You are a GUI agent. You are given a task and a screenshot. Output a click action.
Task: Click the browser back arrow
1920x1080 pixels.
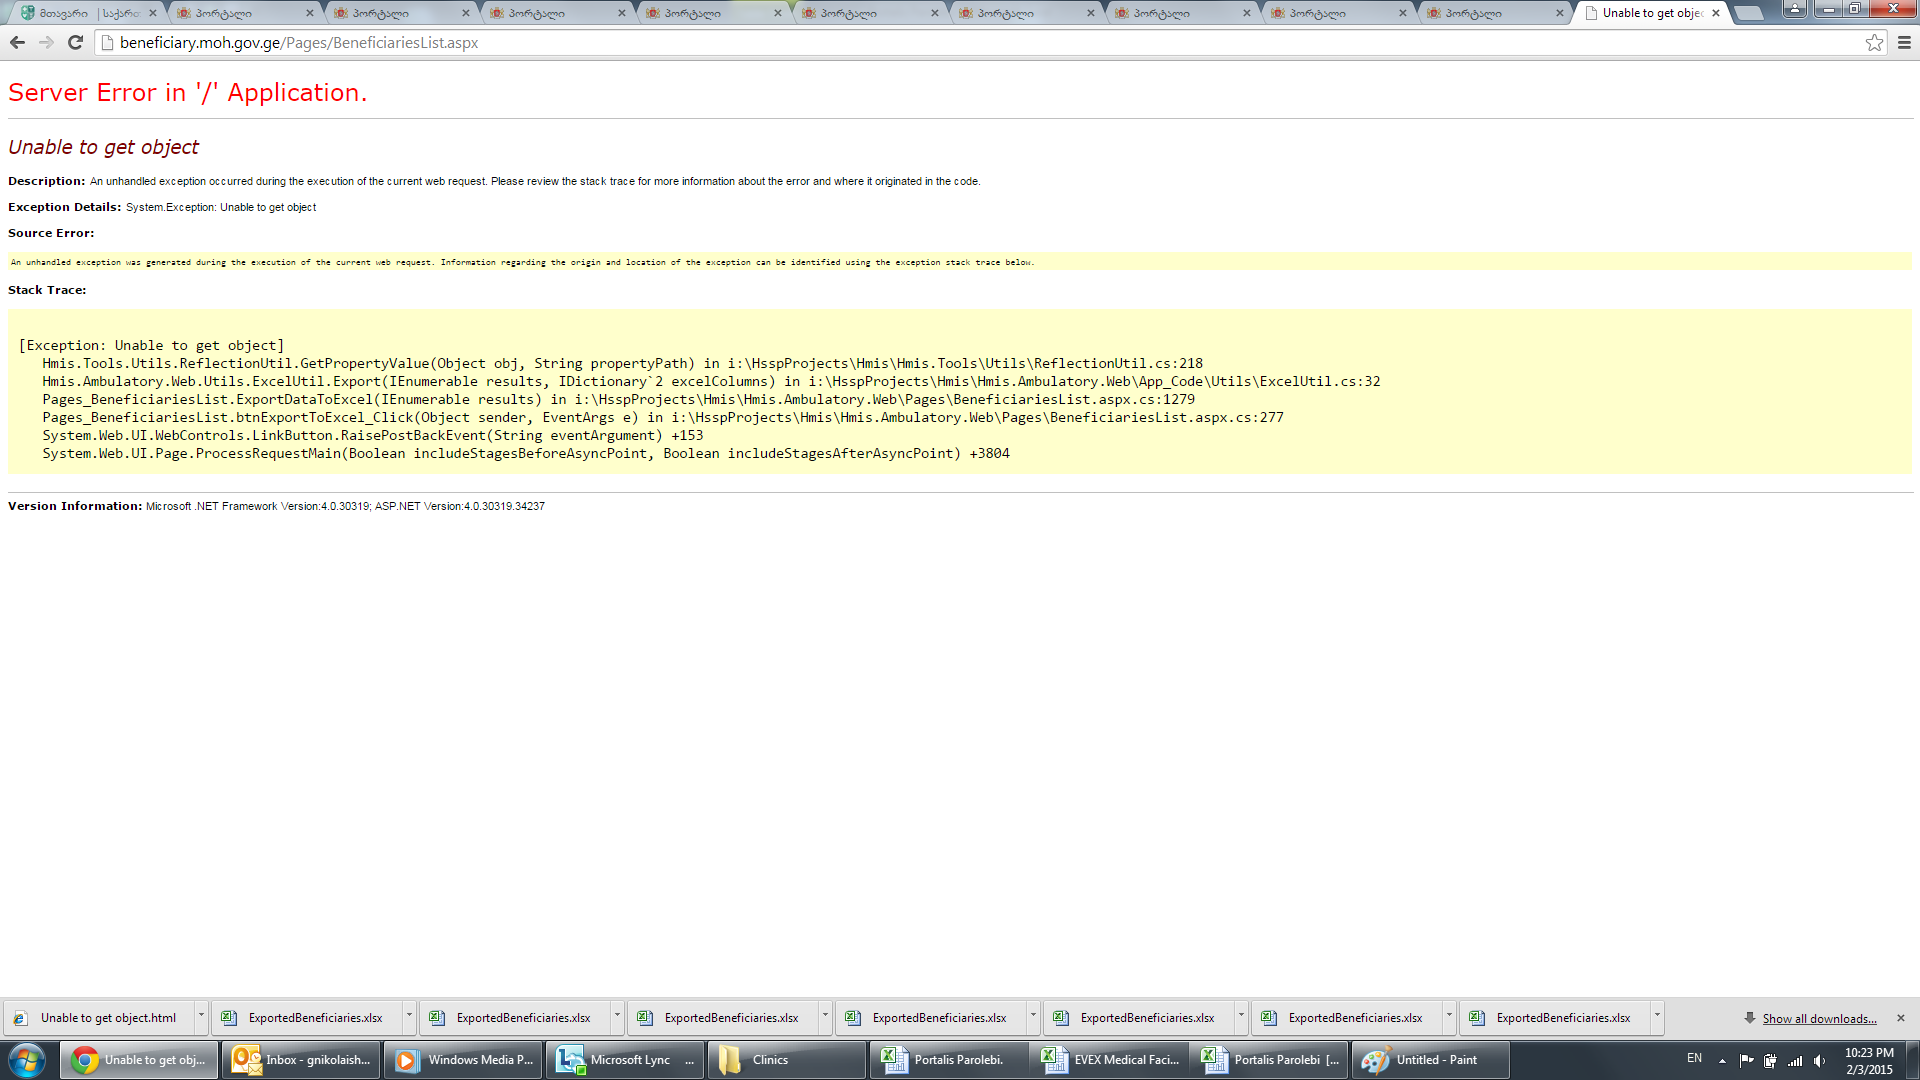point(17,43)
